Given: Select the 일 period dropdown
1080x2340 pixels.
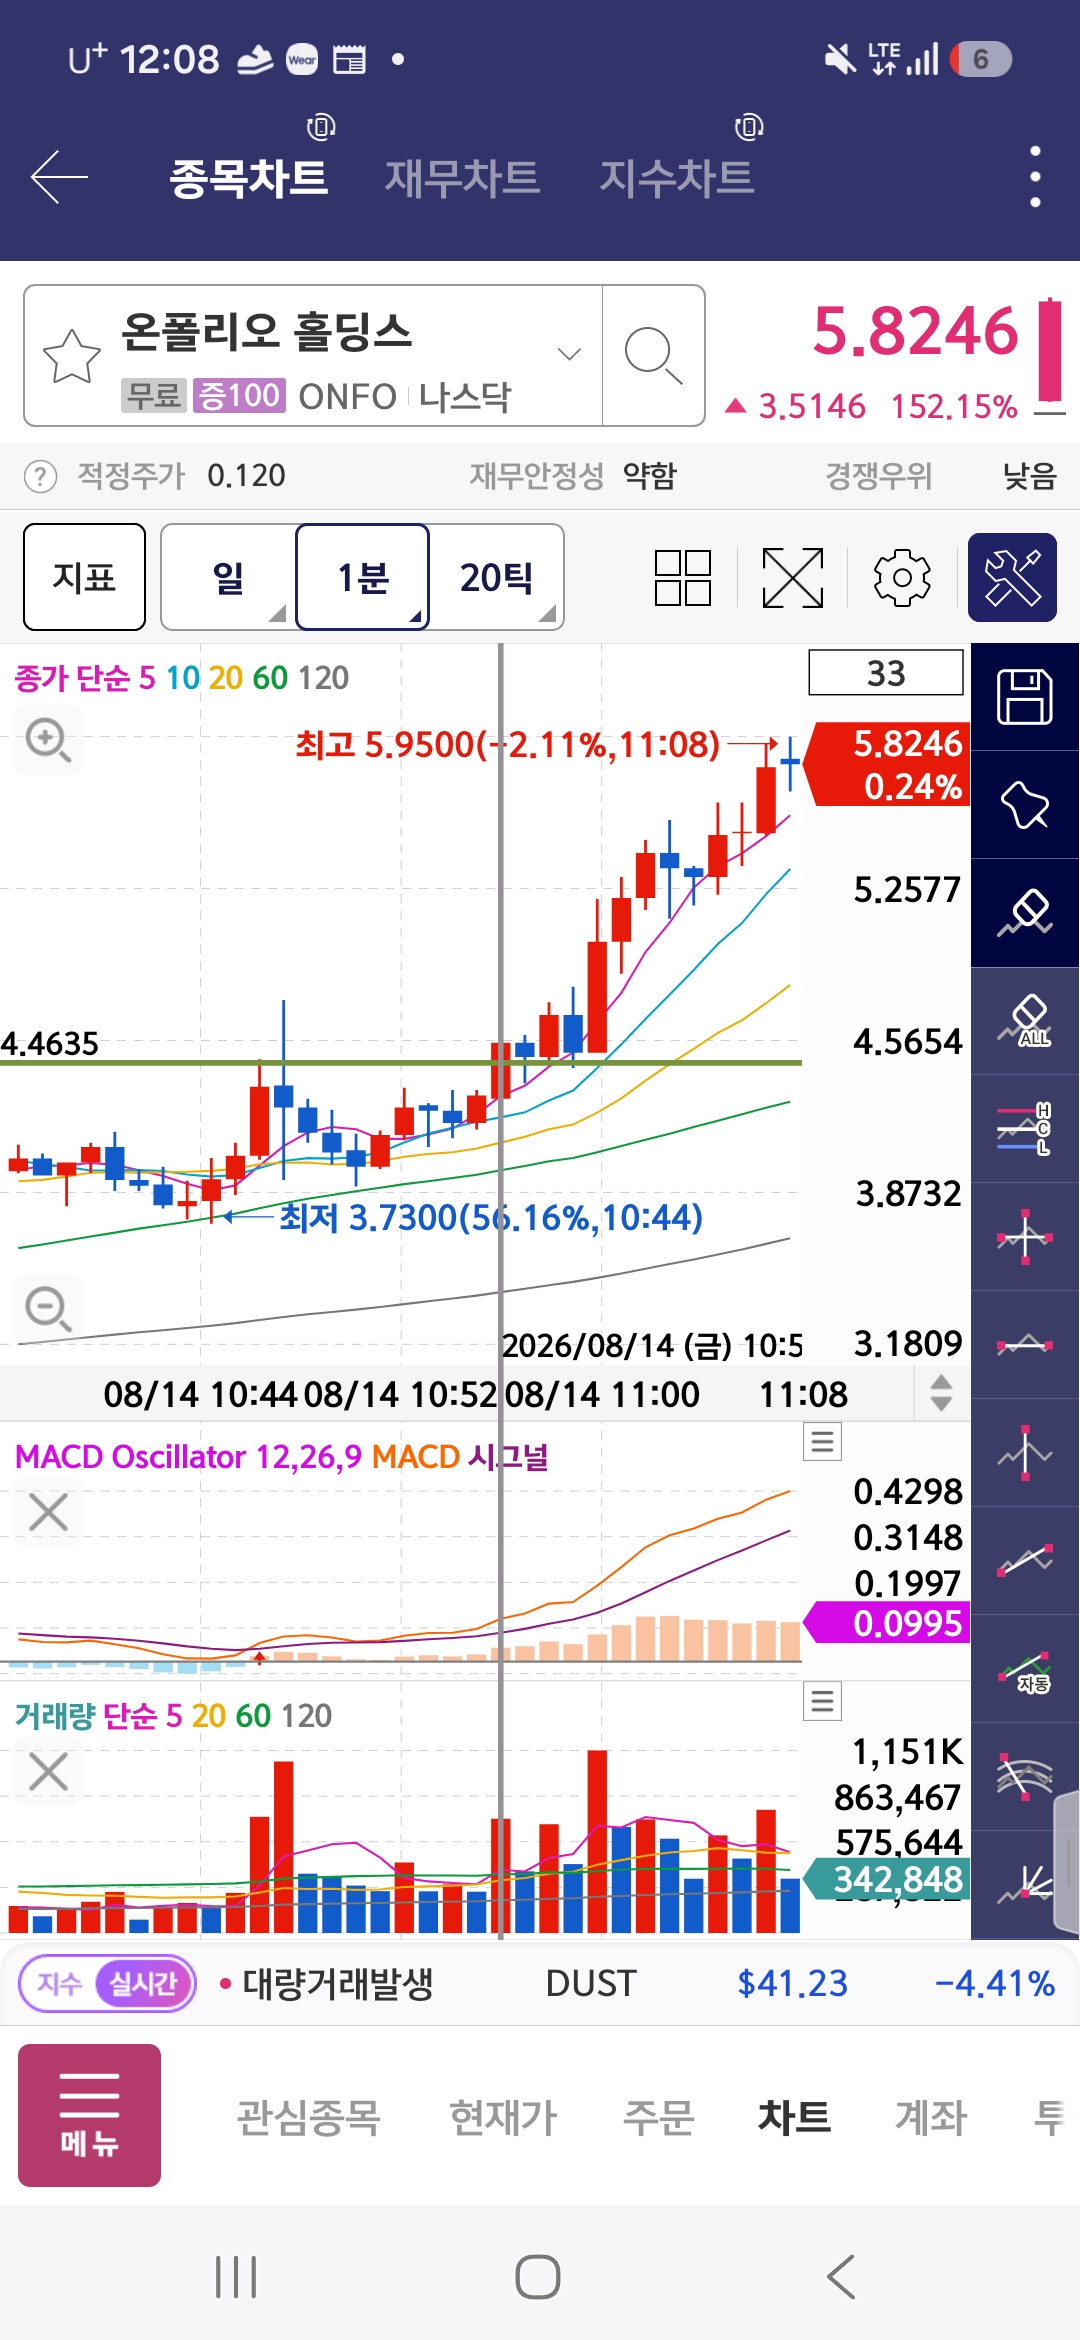Looking at the screenshot, I should pos(229,577).
